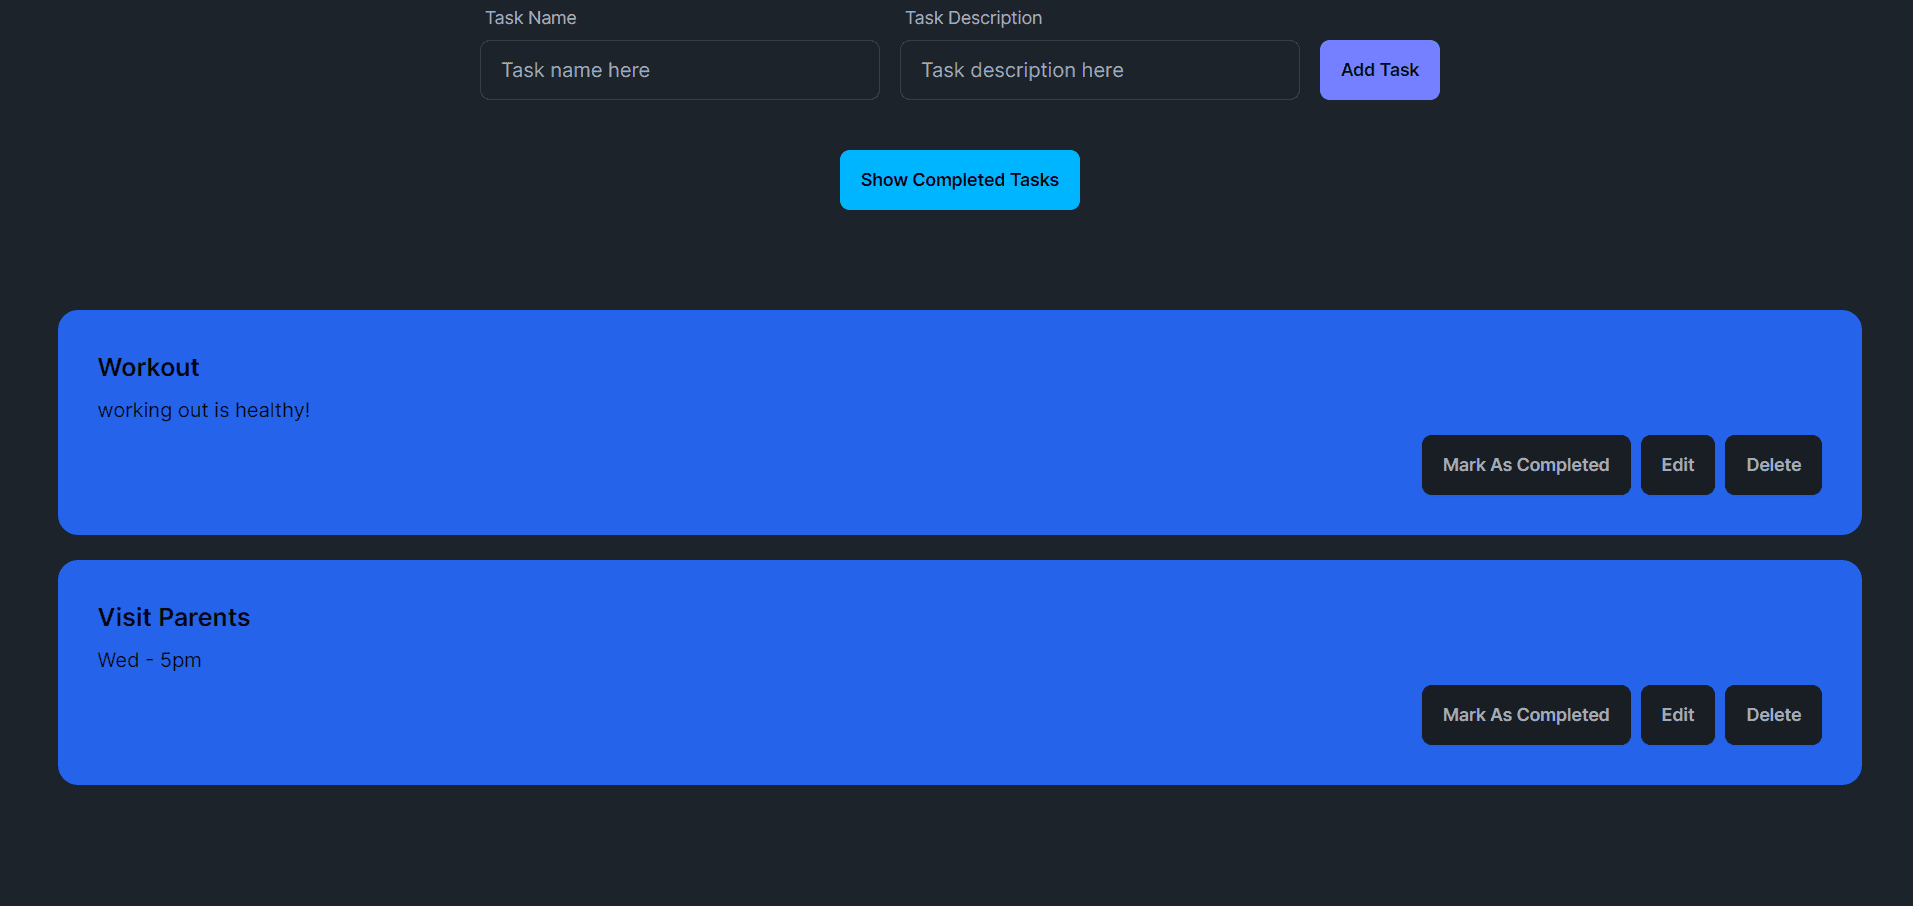Select the Workout task title
The image size is (1913, 906).
(x=148, y=367)
